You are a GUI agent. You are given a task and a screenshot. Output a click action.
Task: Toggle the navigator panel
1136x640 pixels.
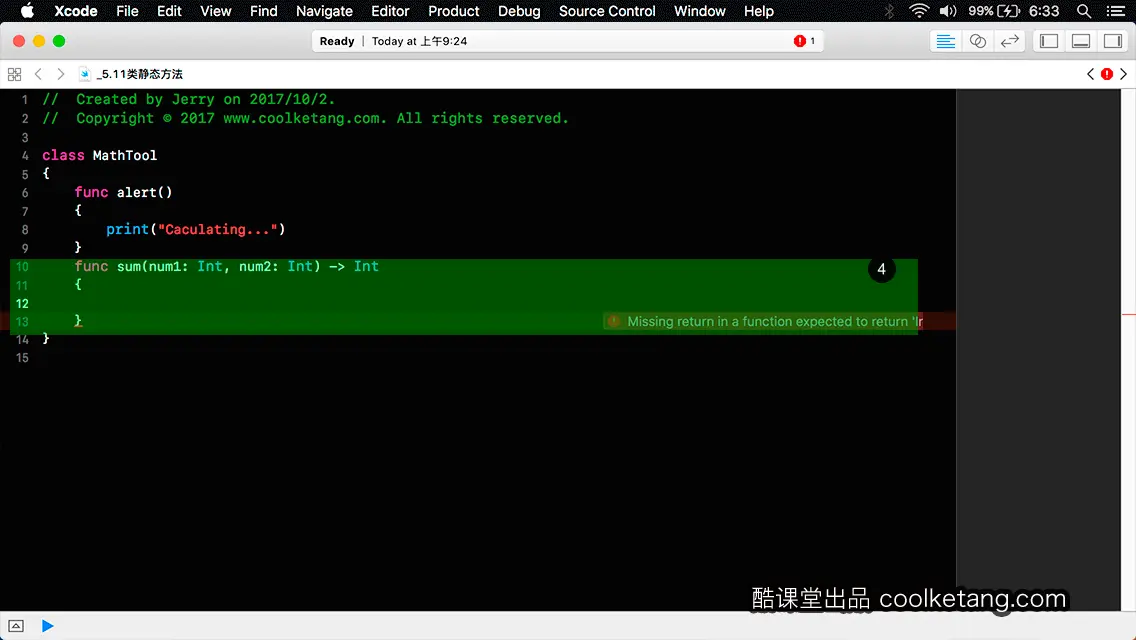point(1049,41)
